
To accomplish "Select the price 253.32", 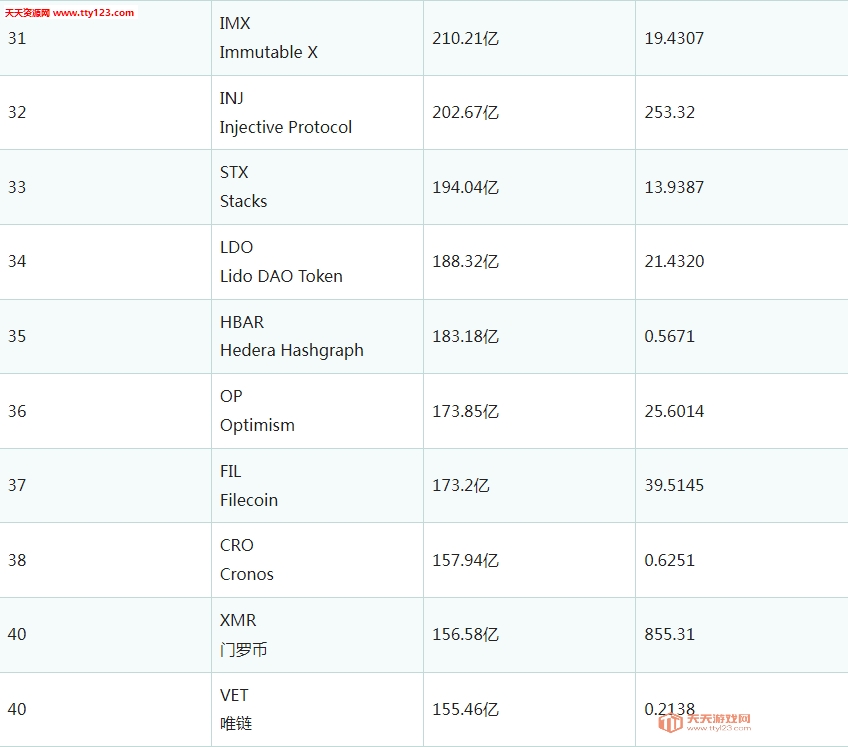I will click(670, 113).
